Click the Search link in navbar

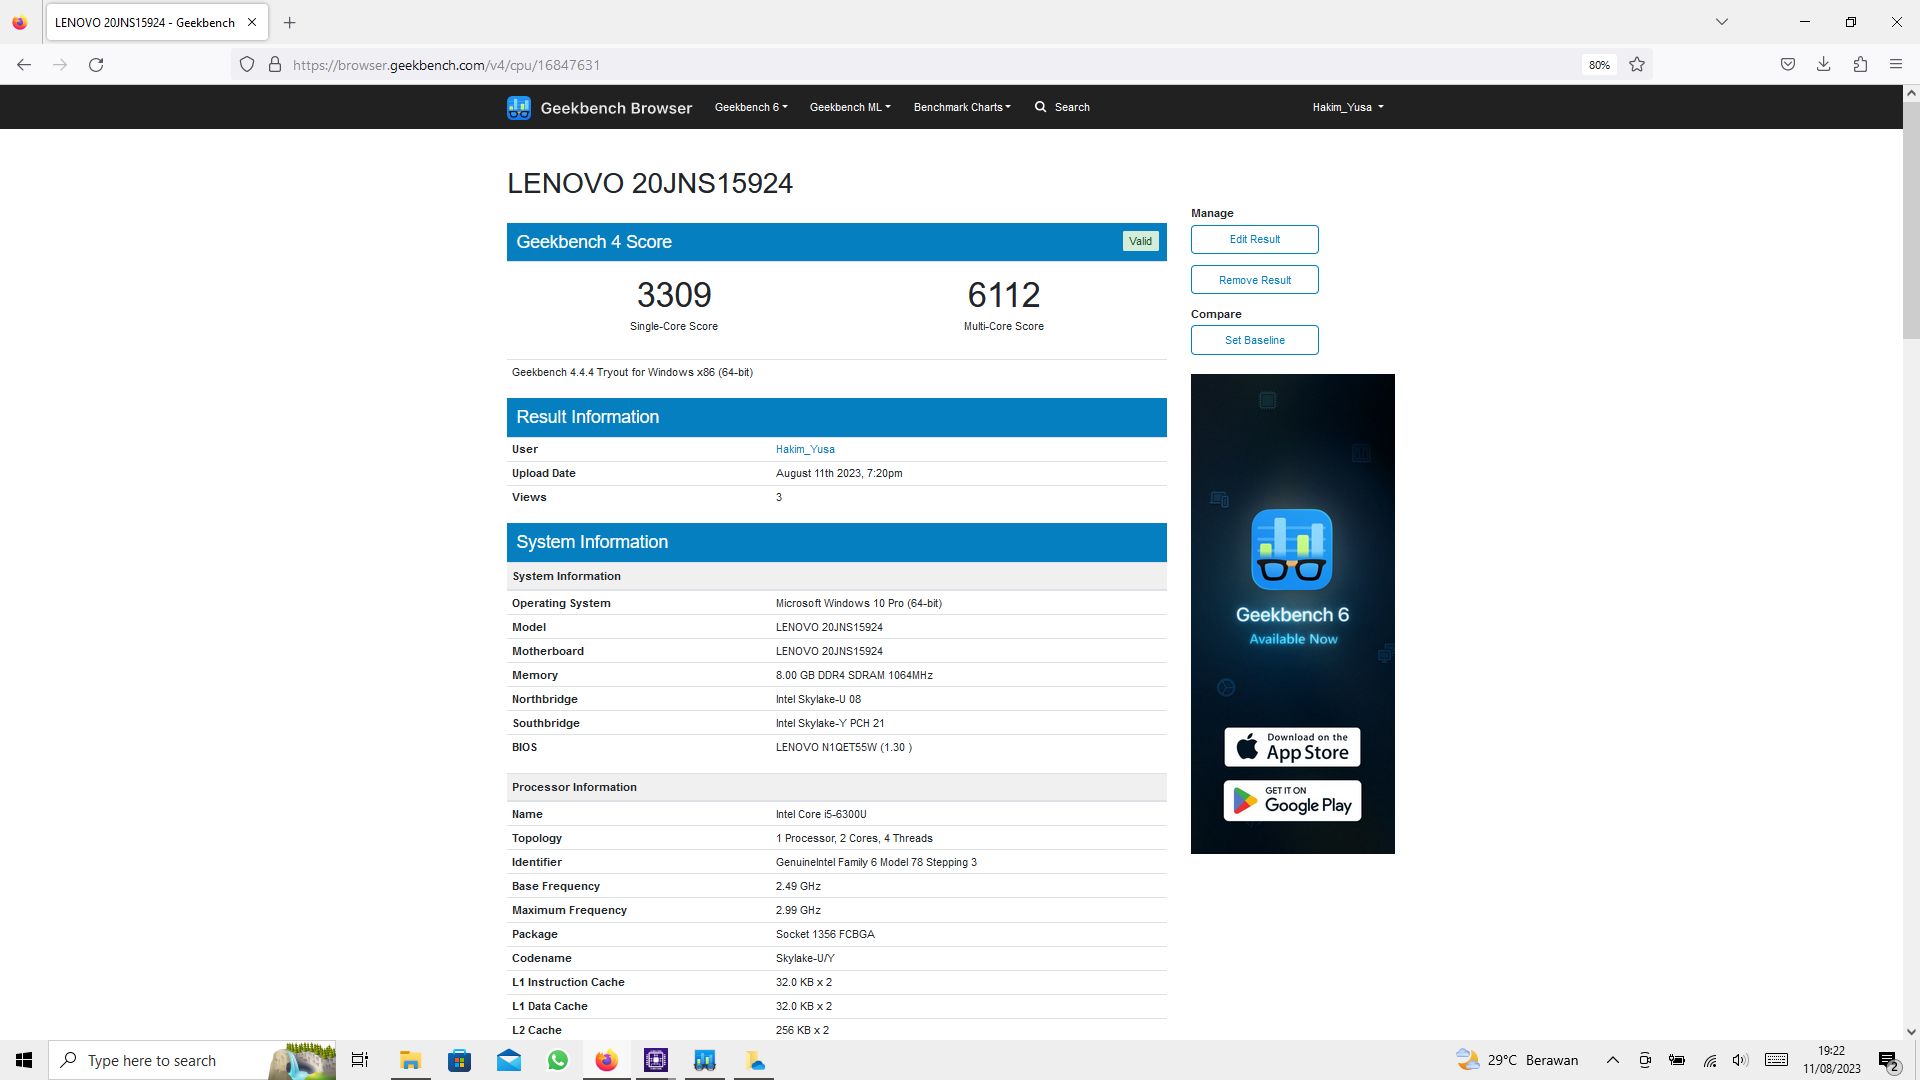pyautogui.click(x=1072, y=107)
